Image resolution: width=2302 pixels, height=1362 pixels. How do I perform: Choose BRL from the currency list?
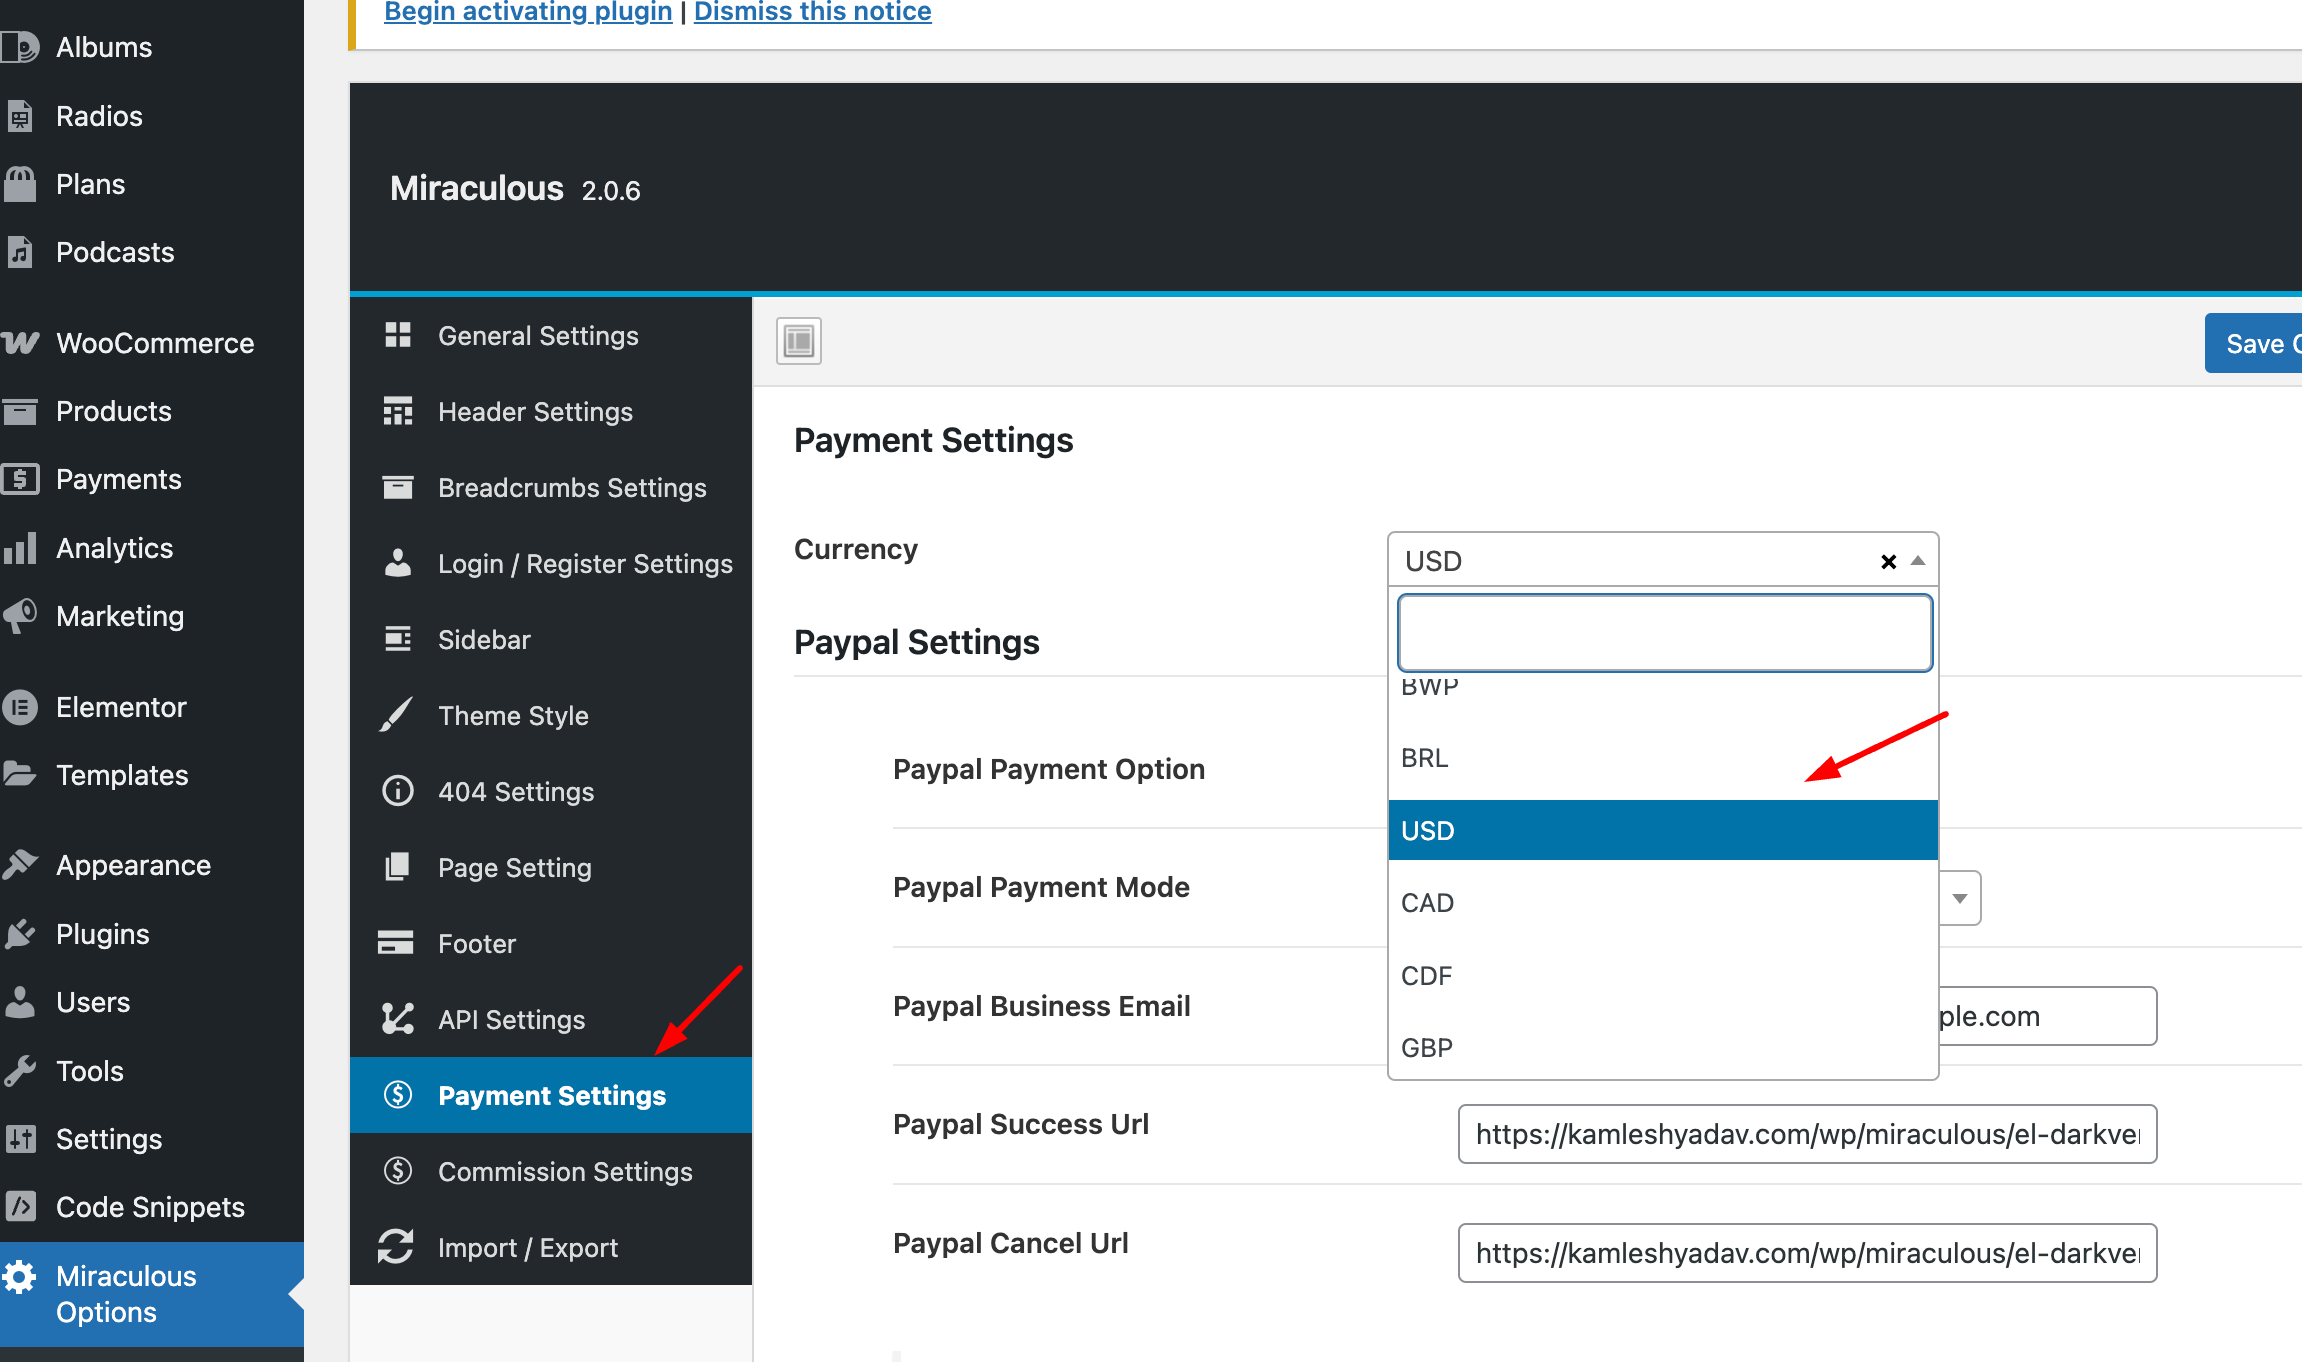click(x=1663, y=758)
